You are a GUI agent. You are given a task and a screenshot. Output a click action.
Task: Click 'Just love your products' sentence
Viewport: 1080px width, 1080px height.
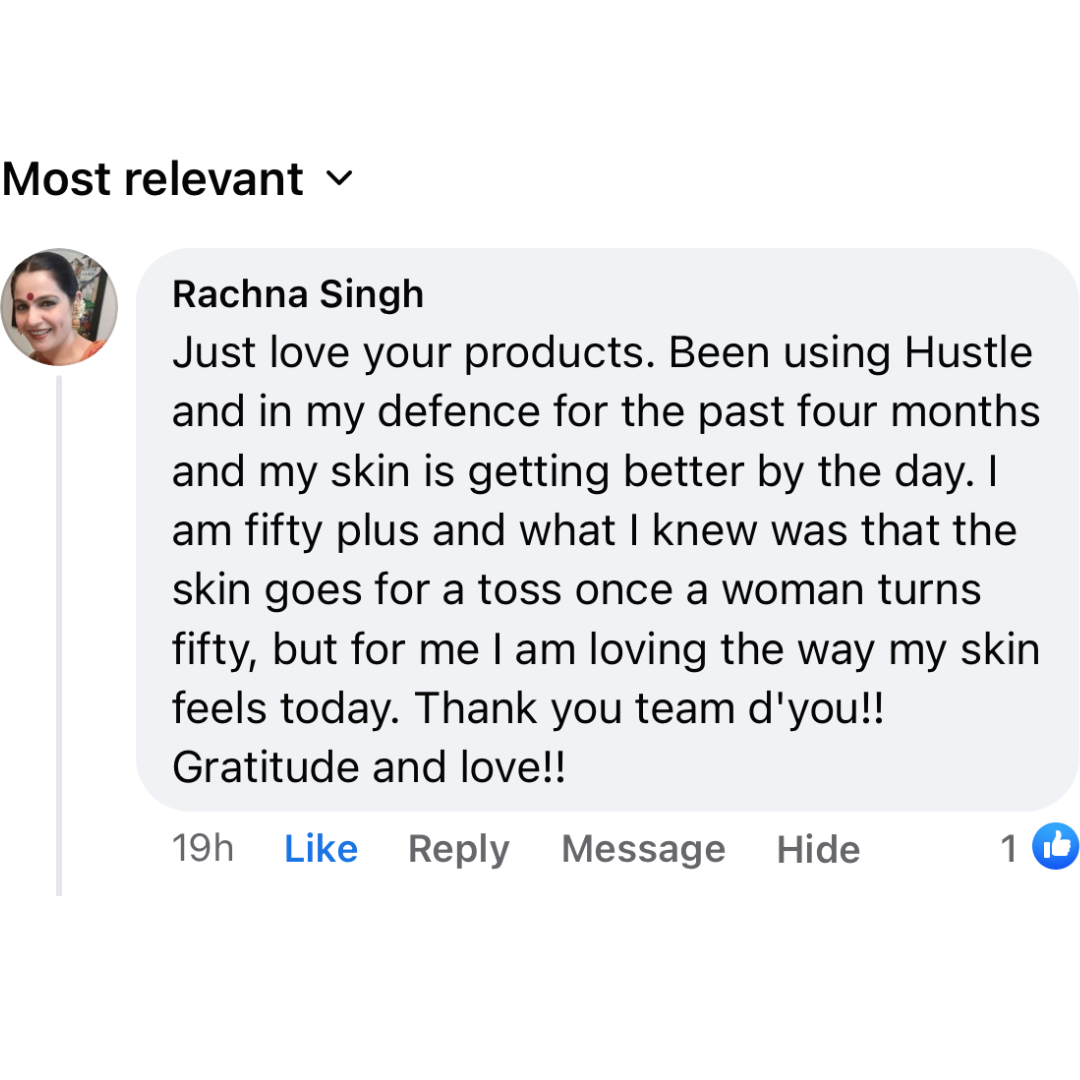coord(412,353)
